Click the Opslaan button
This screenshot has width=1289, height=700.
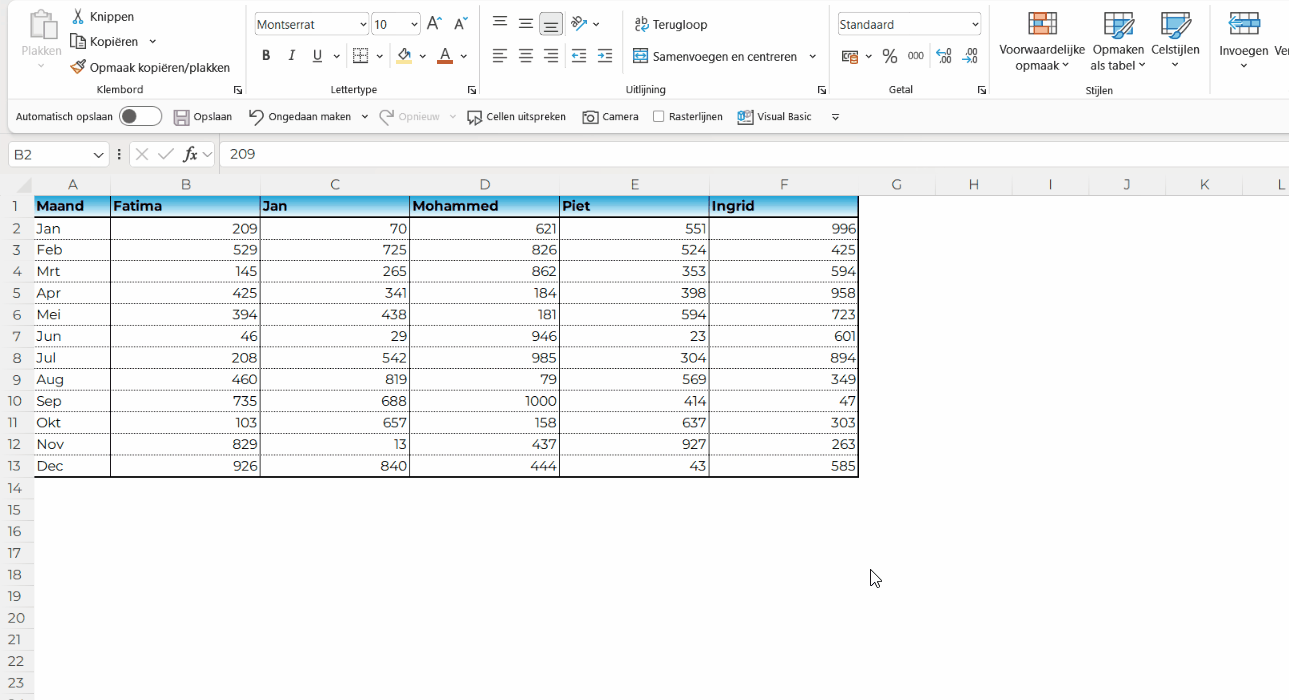click(x=202, y=117)
